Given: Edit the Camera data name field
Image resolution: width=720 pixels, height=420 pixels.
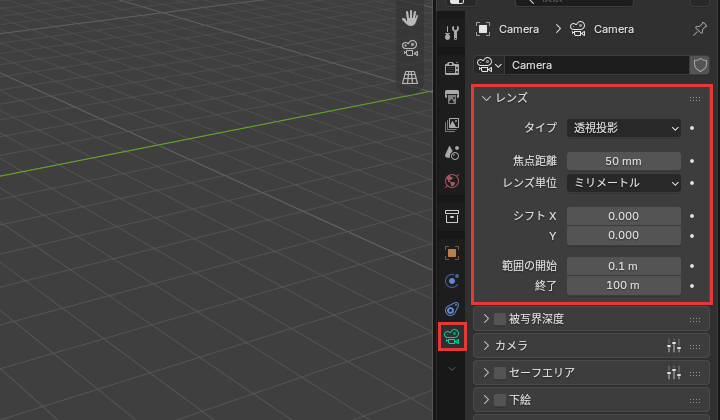Looking at the screenshot, I should pos(597,65).
